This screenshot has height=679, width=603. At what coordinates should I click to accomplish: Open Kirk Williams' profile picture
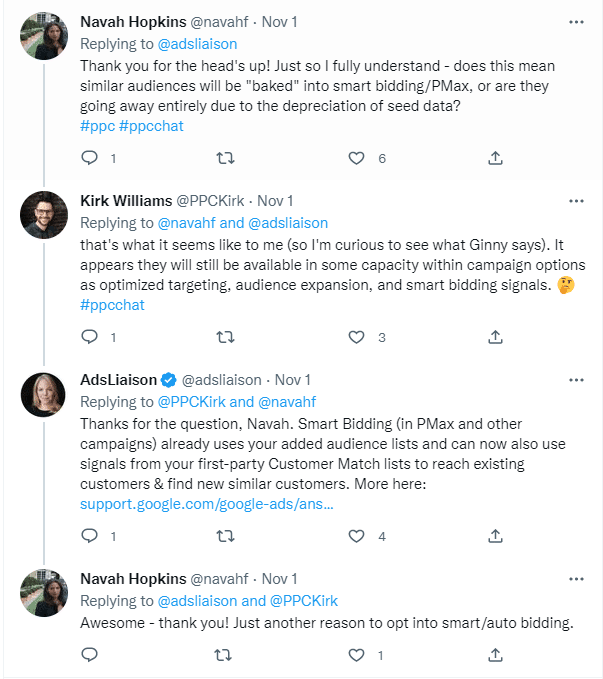(x=43, y=215)
